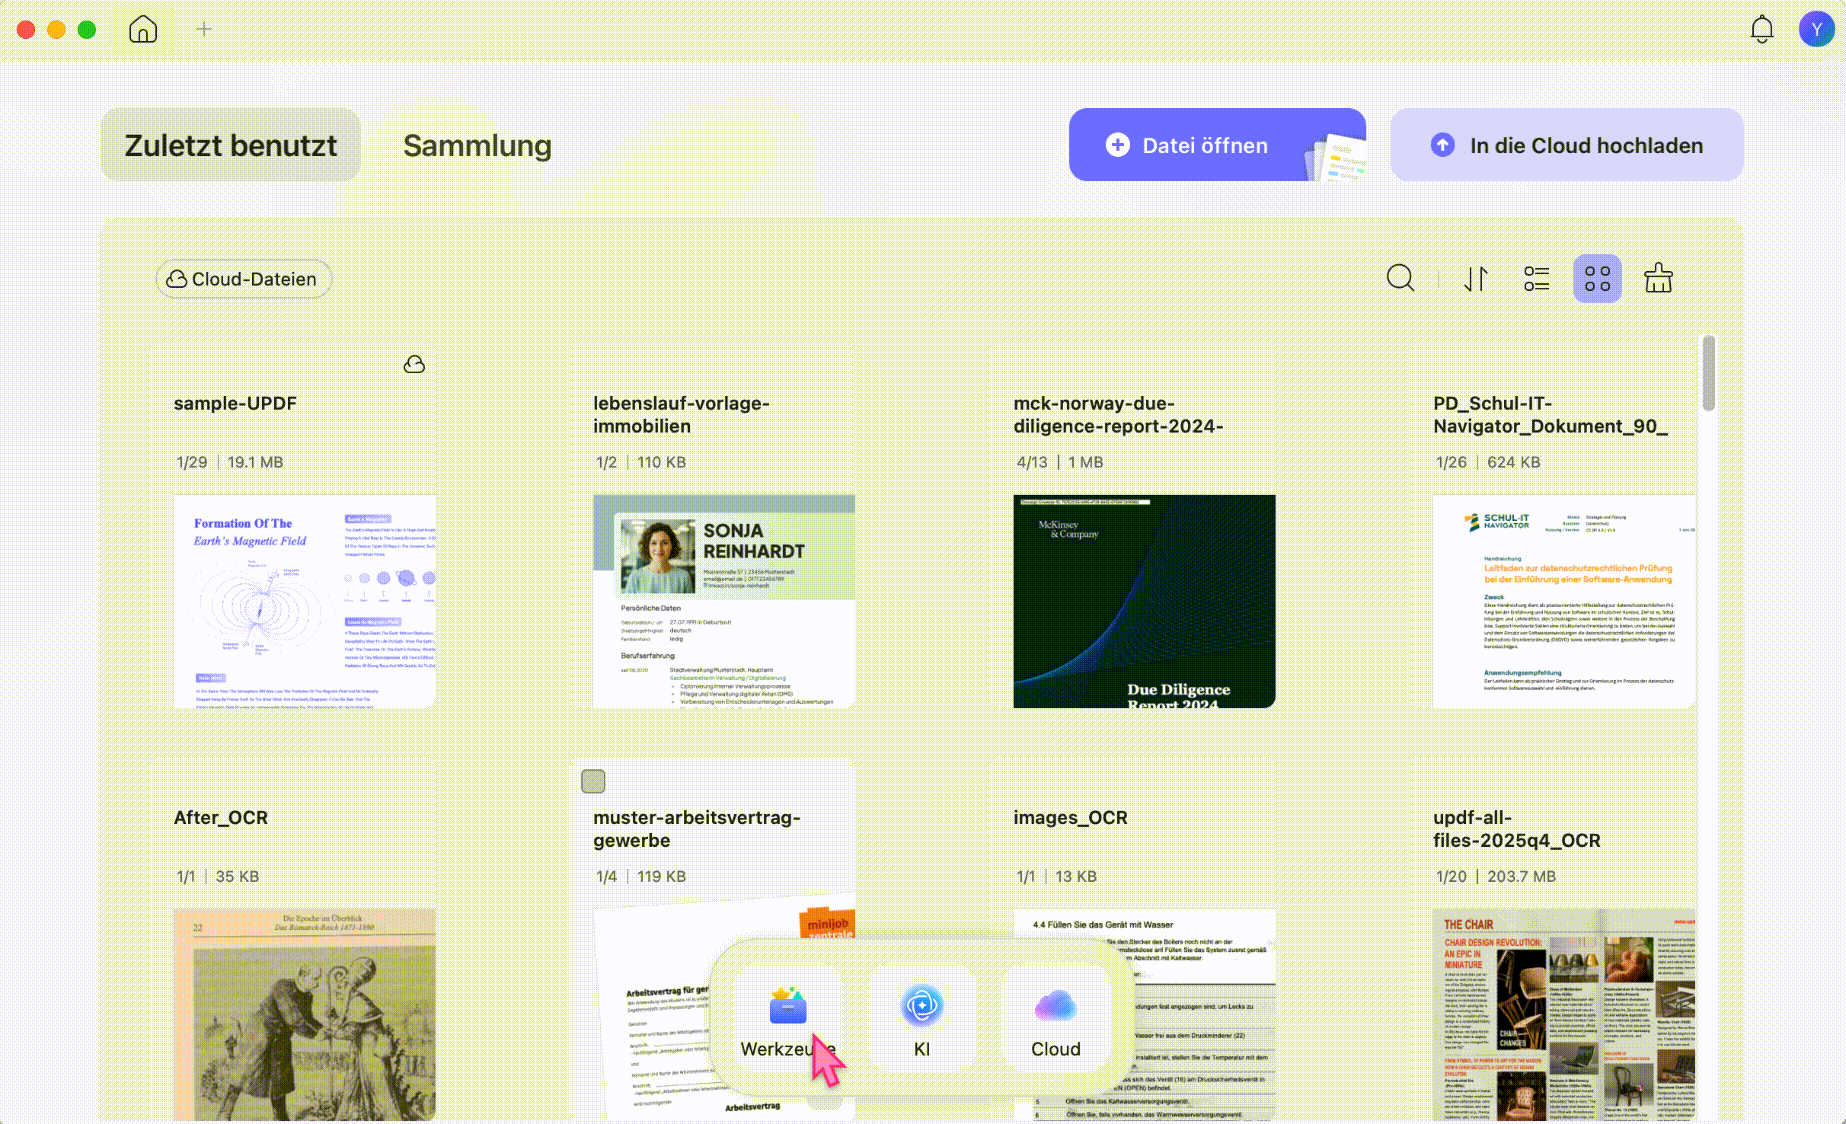This screenshot has height=1124, width=1846.
Task: Select the muster-arbeitsvertrag-gewerbe checkbox
Action: coord(593,781)
